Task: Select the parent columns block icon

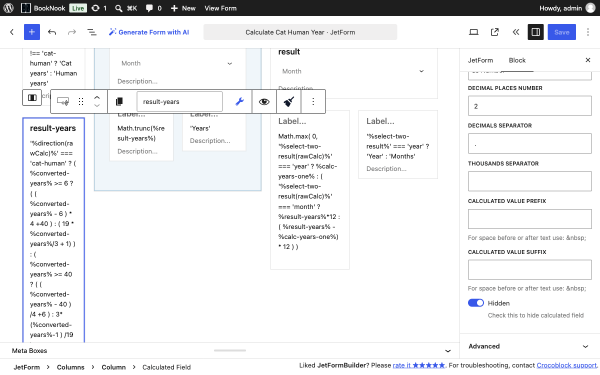Action: click(32, 98)
